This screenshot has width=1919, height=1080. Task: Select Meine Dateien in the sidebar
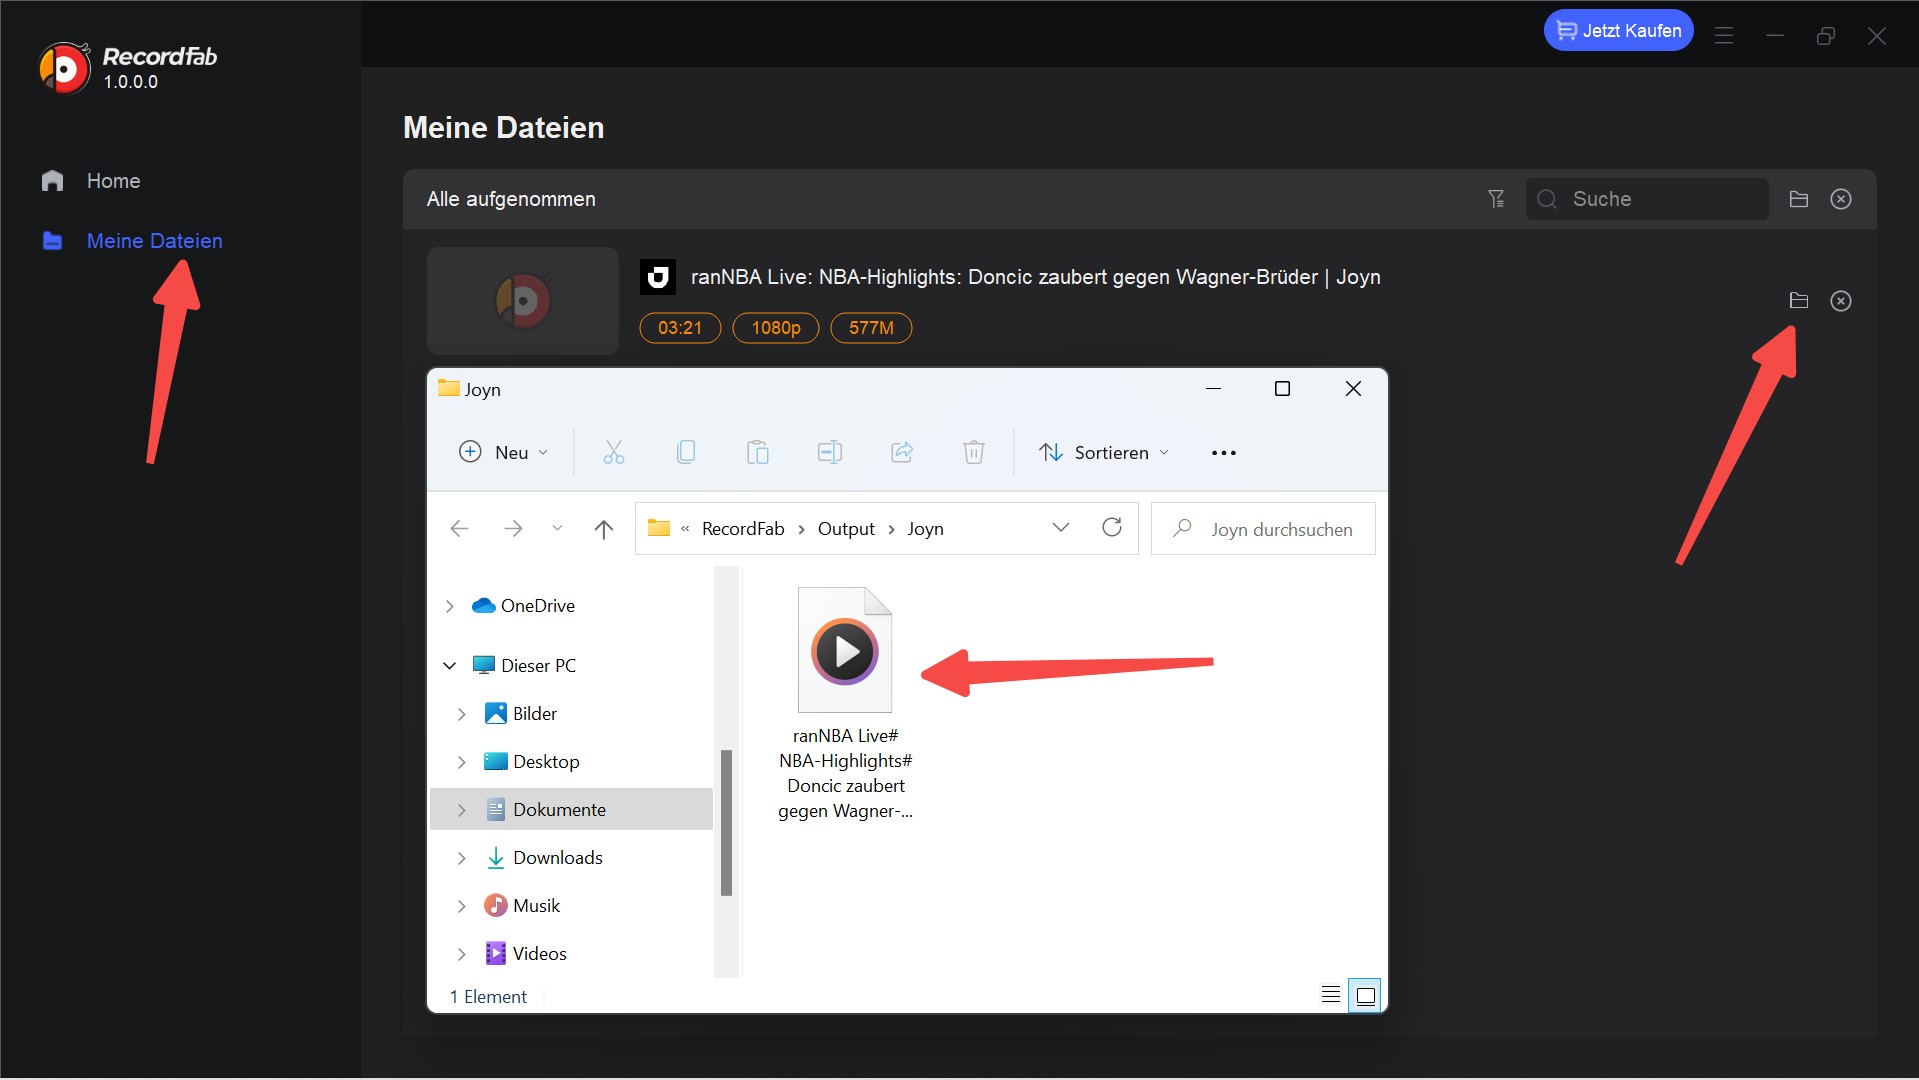pyautogui.click(x=132, y=241)
